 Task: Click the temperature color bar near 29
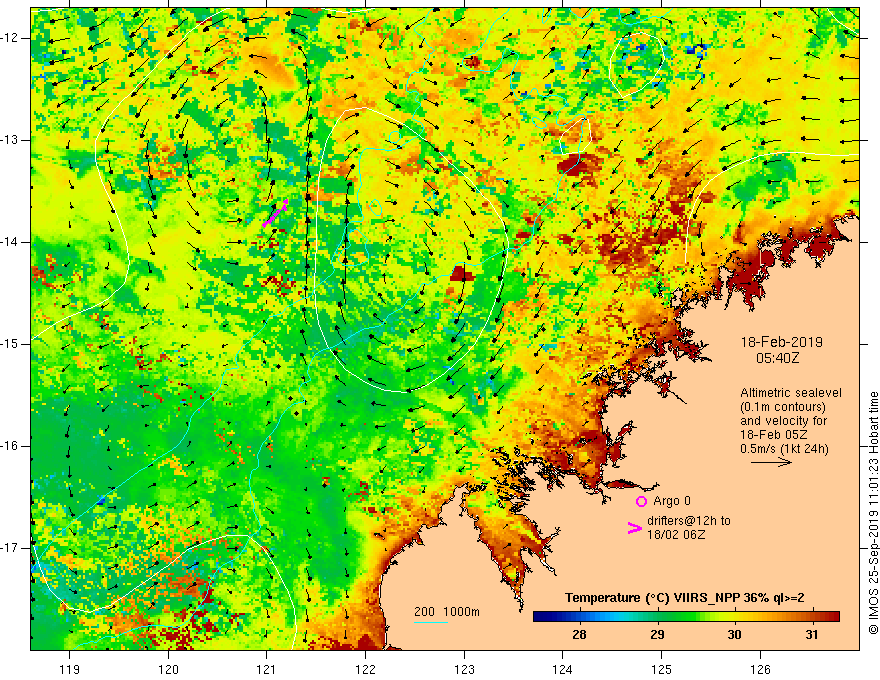click(x=657, y=617)
